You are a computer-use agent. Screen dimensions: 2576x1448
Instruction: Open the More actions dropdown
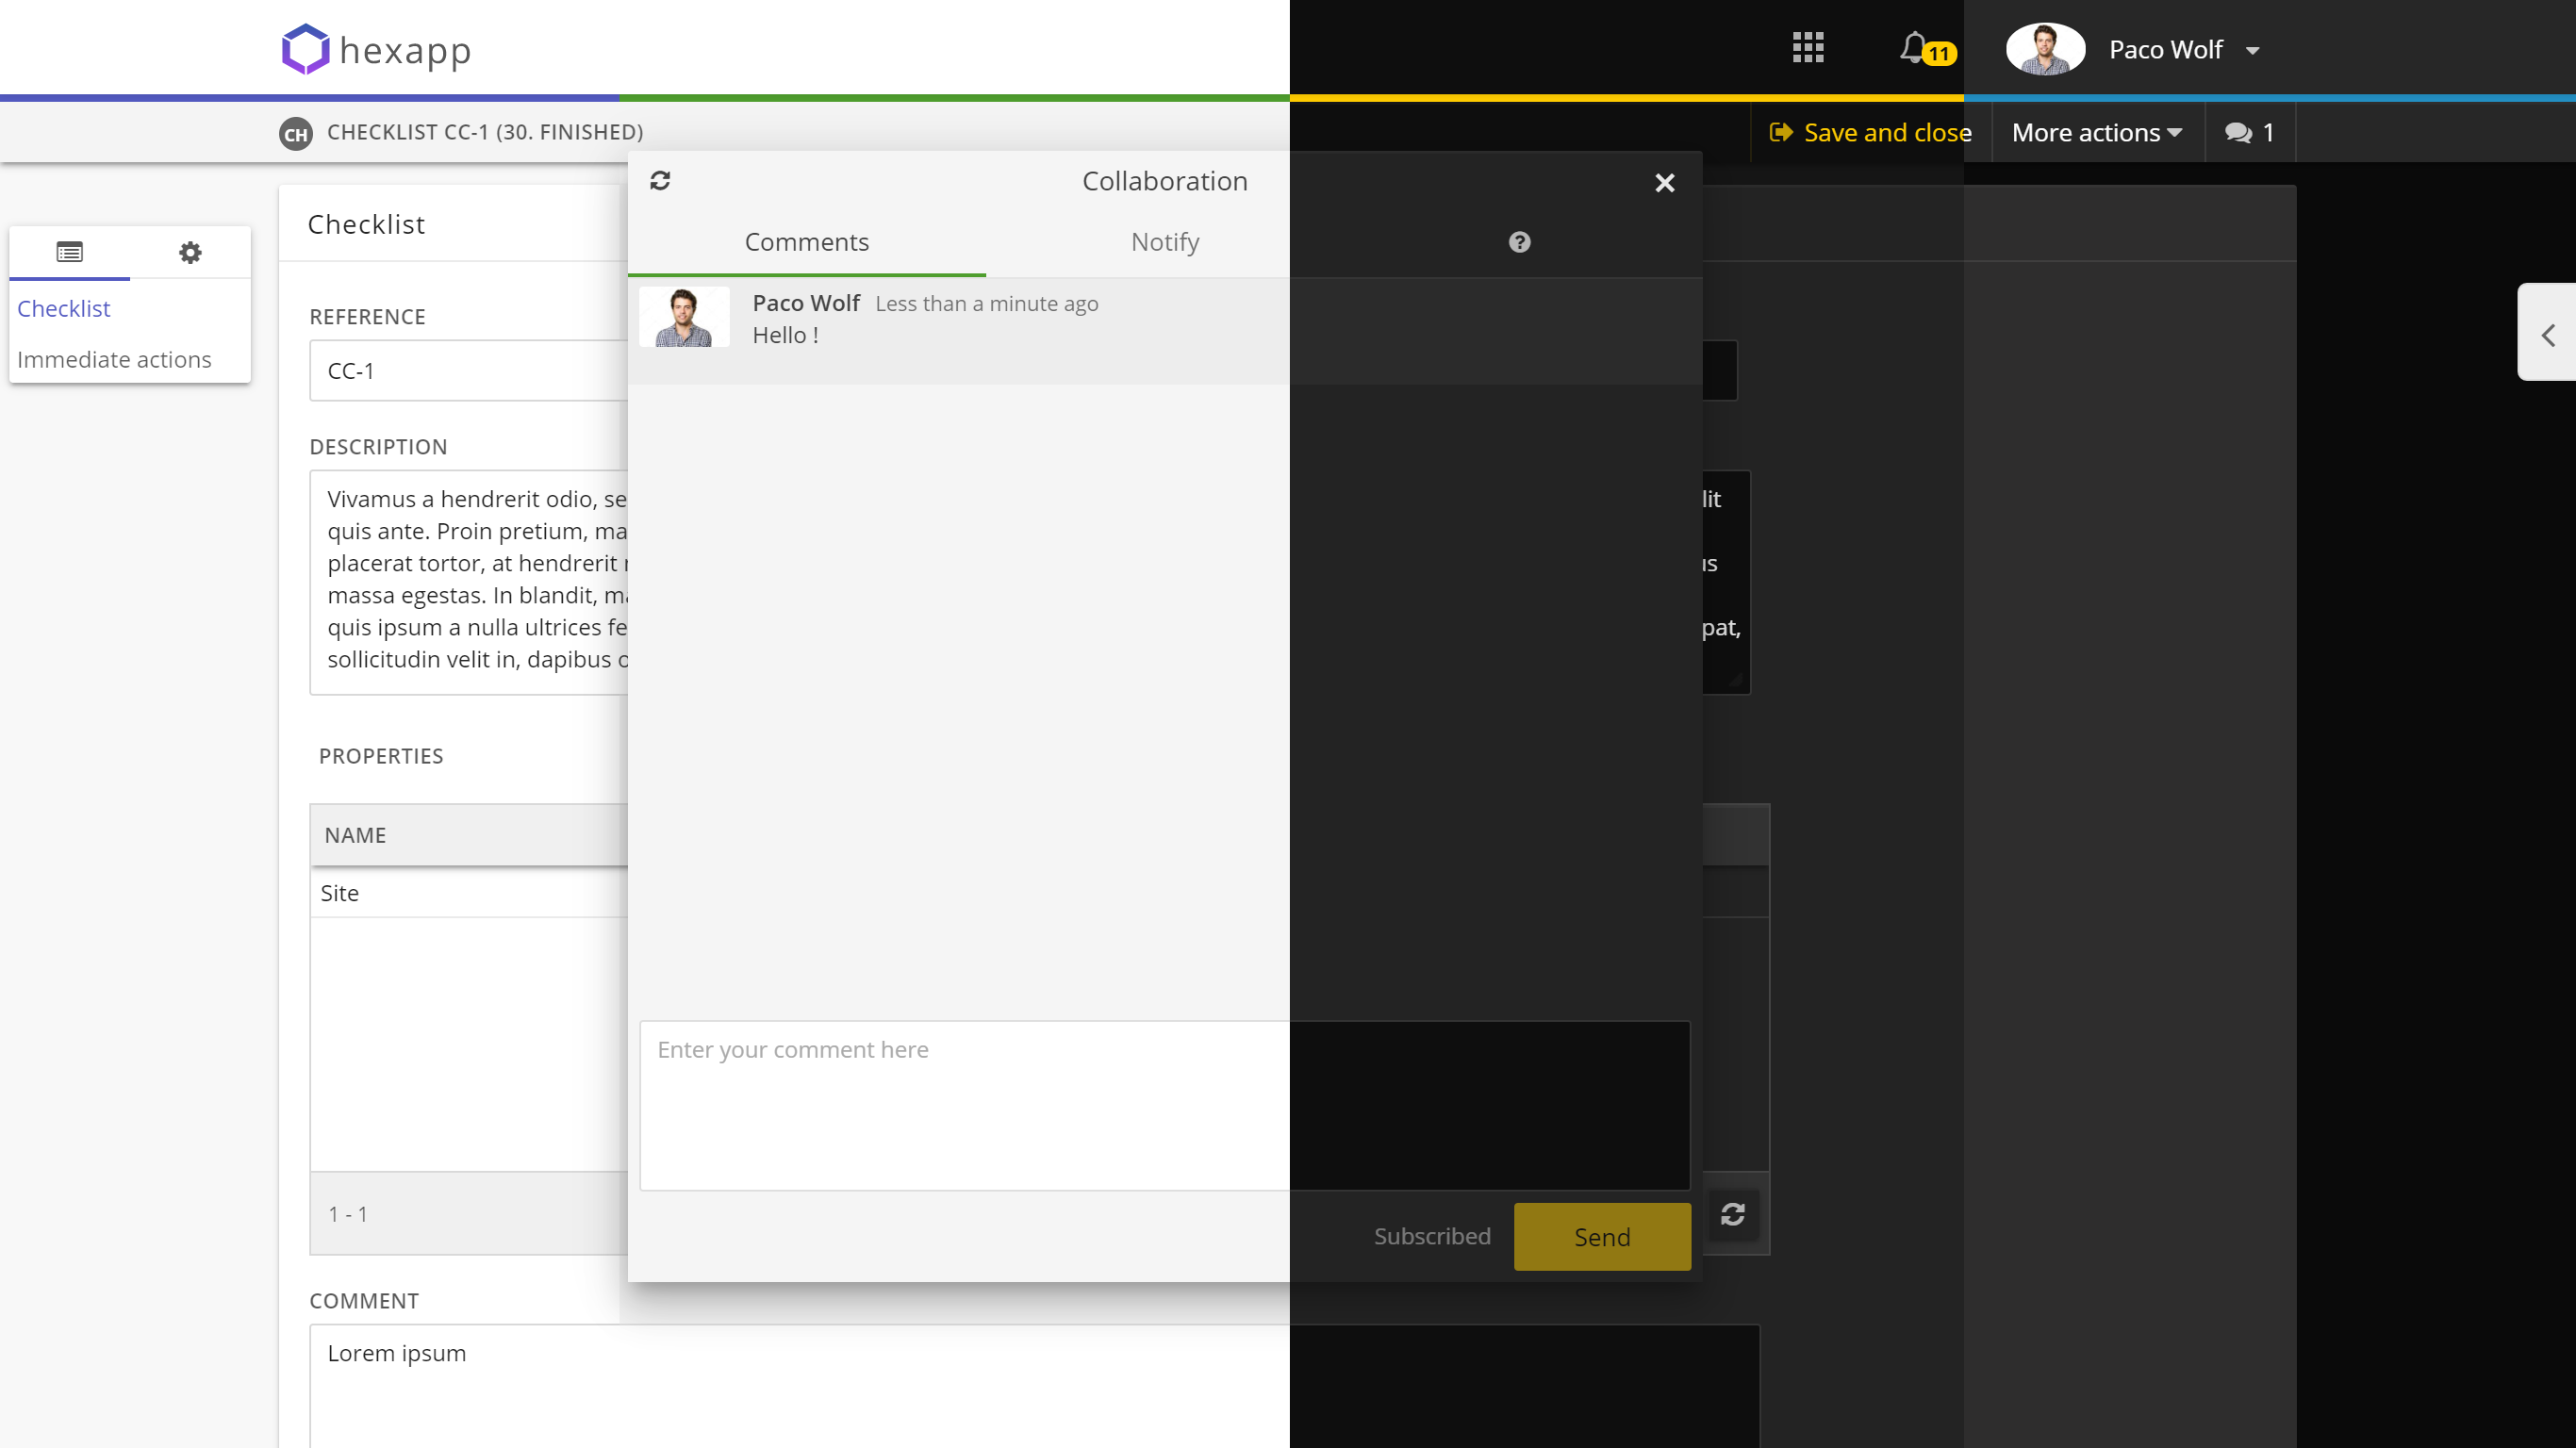pyautogui.click(x=2096, y=132)
